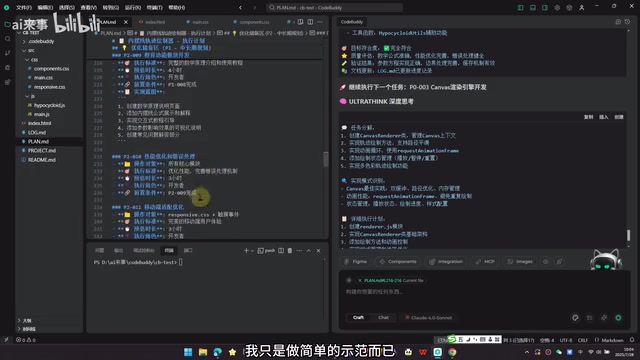Open hypocycloid.js in the explorer
This screenshot has height=360, width=640.
49,105
